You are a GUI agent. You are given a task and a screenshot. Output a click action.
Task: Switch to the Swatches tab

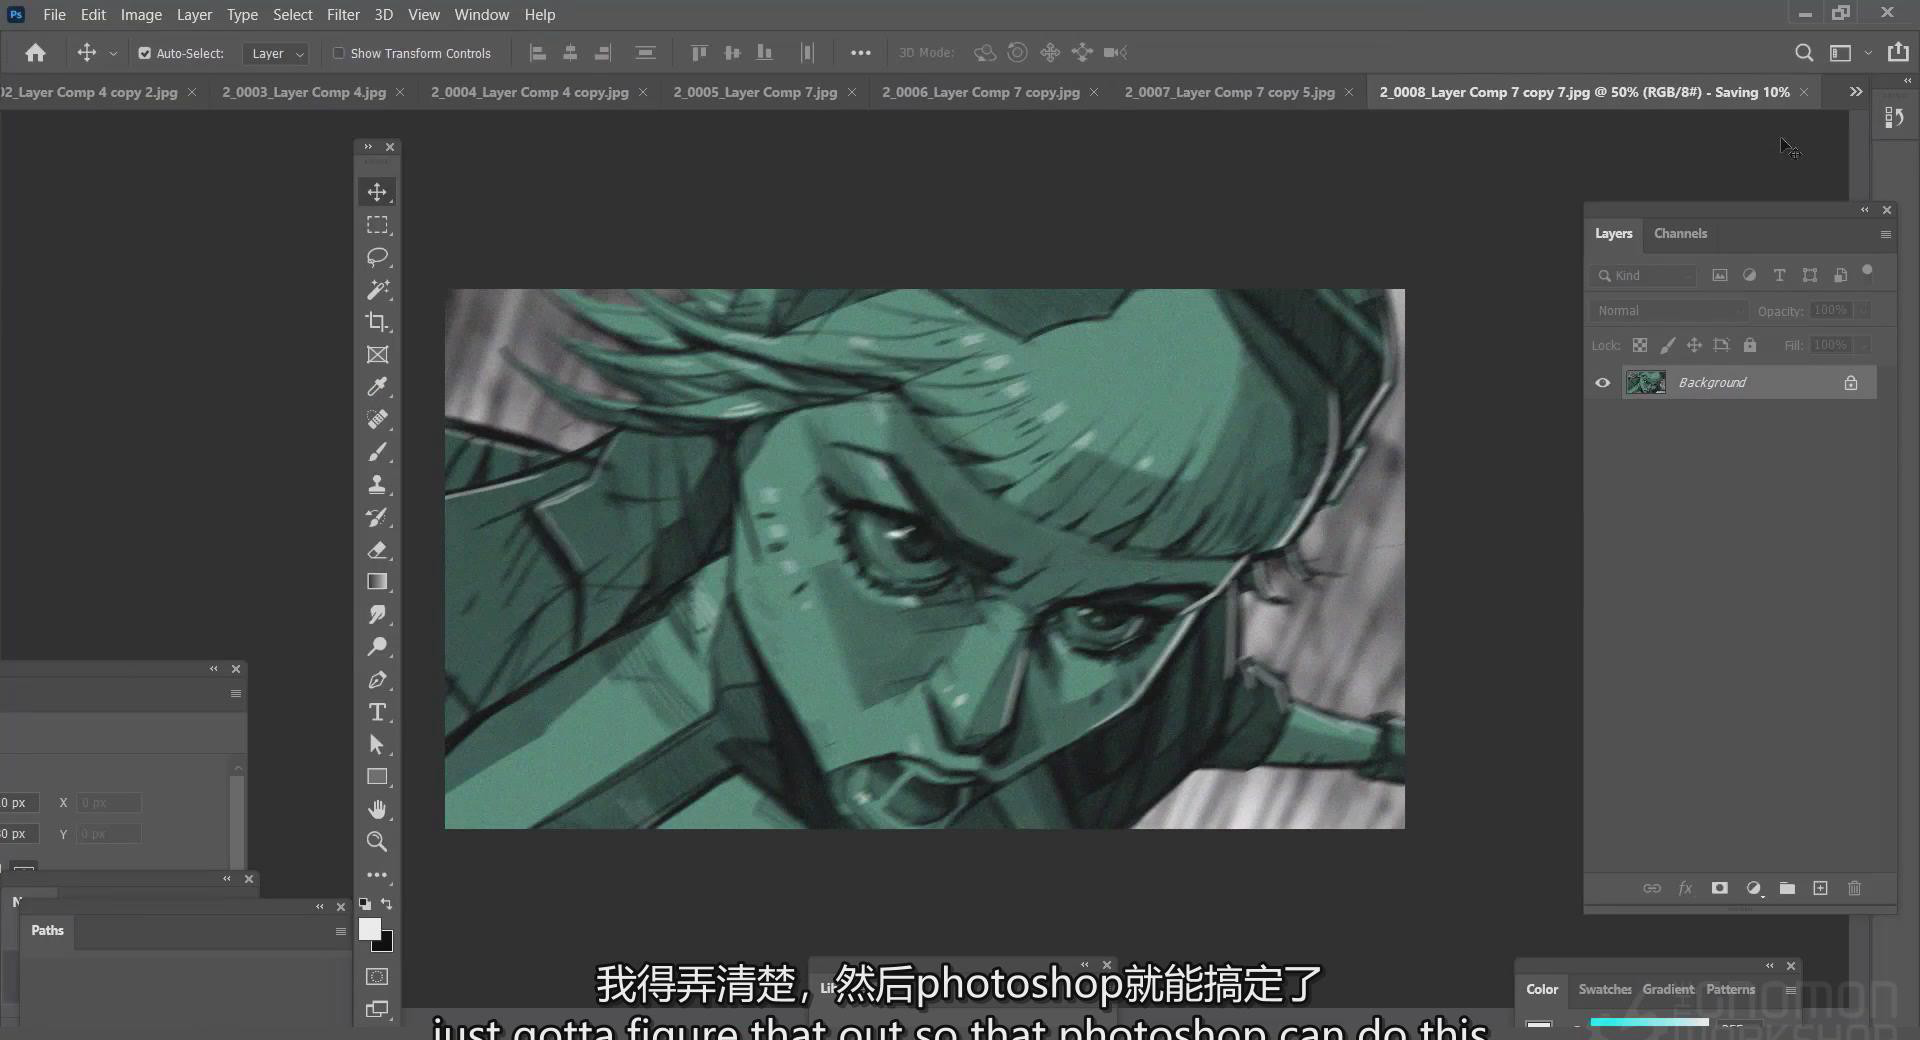click(x=1604, y=989)
